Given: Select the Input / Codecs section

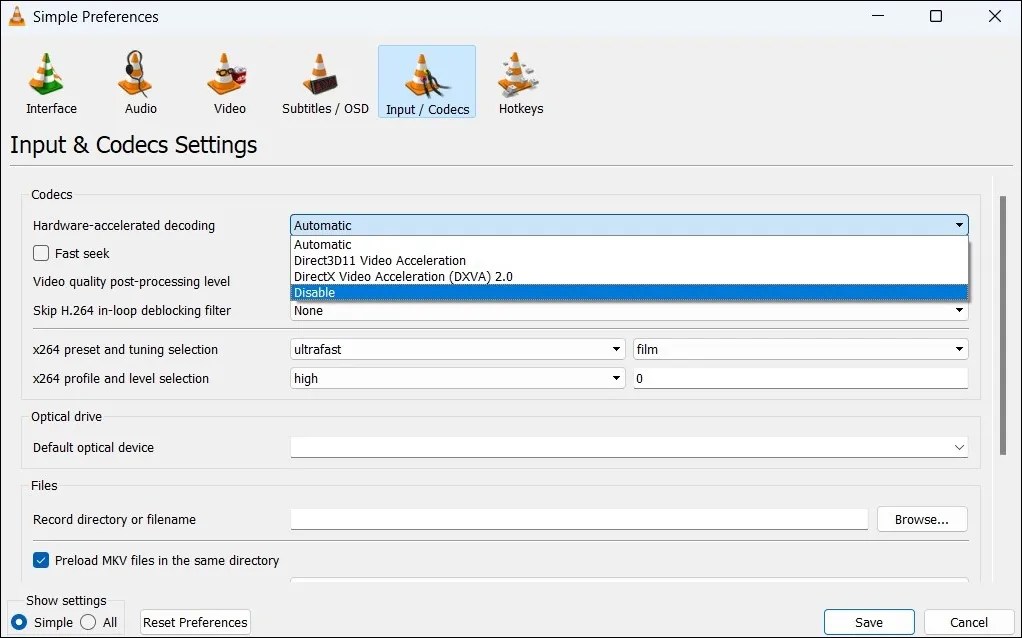Looking at the screenshot, I should click(426, 81).
